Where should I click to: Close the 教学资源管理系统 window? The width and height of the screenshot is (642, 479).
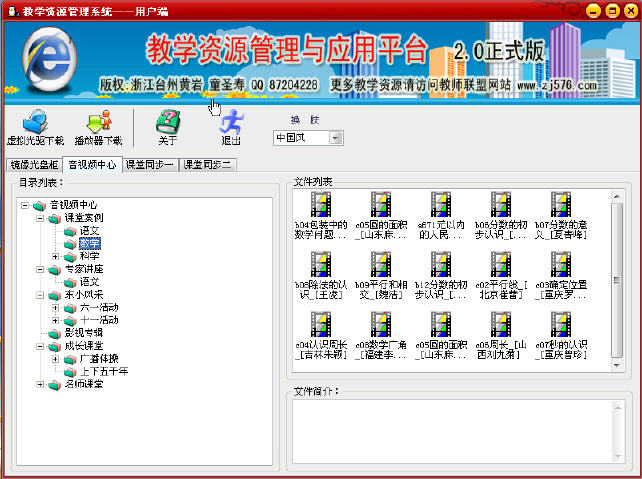coord(631,11)
